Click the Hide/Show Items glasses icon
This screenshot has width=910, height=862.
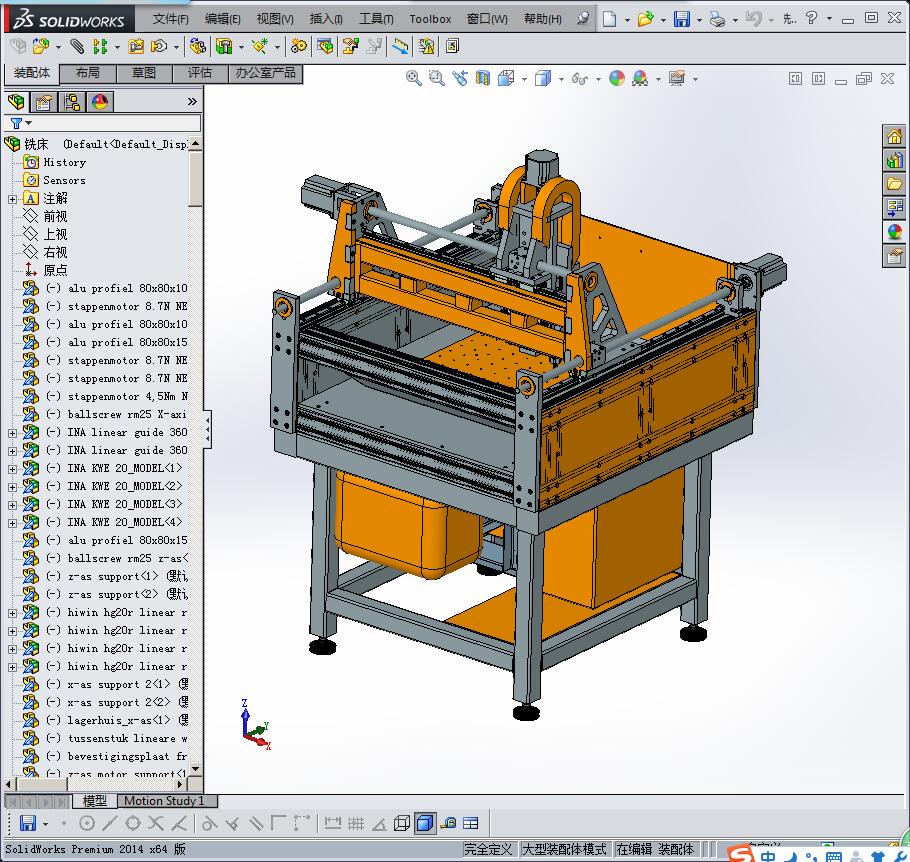[579, 78]
